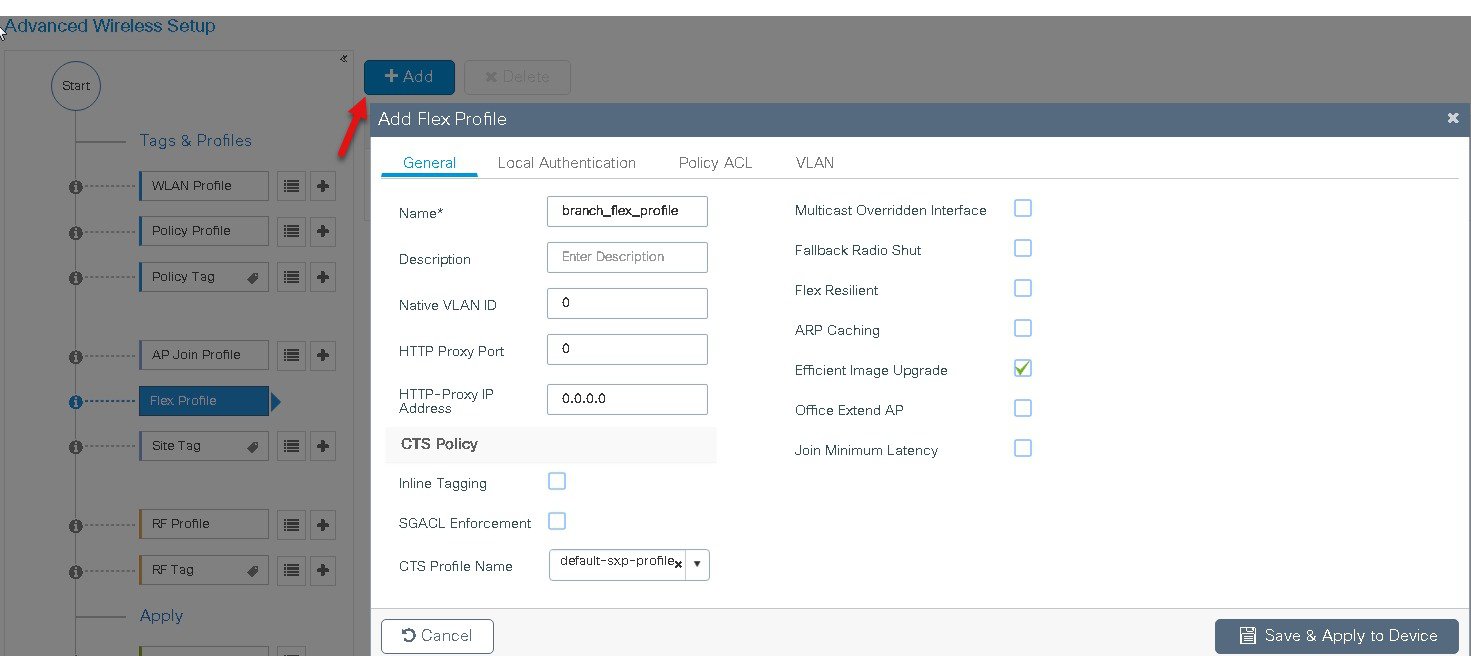Screen dimensions: 1471x656
Task: Switch to the VLAN tab
Action: click(815, 163)
